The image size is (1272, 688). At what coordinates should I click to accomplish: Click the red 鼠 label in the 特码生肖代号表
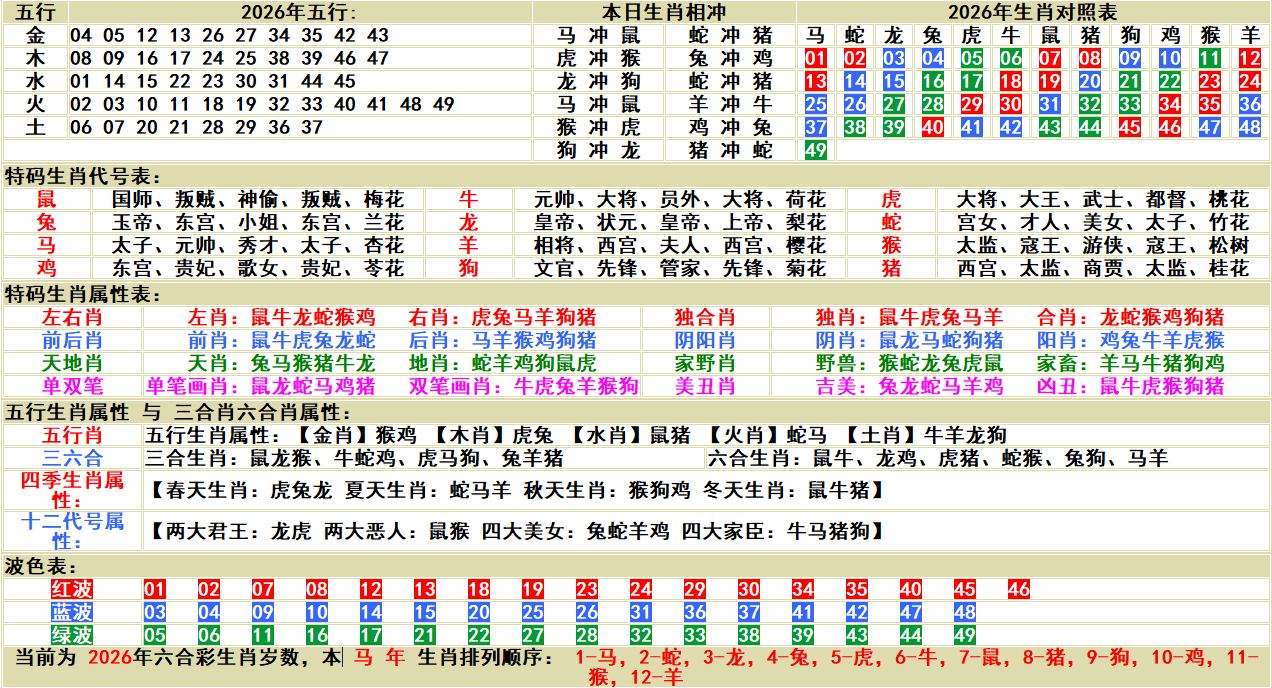(47, 199)
